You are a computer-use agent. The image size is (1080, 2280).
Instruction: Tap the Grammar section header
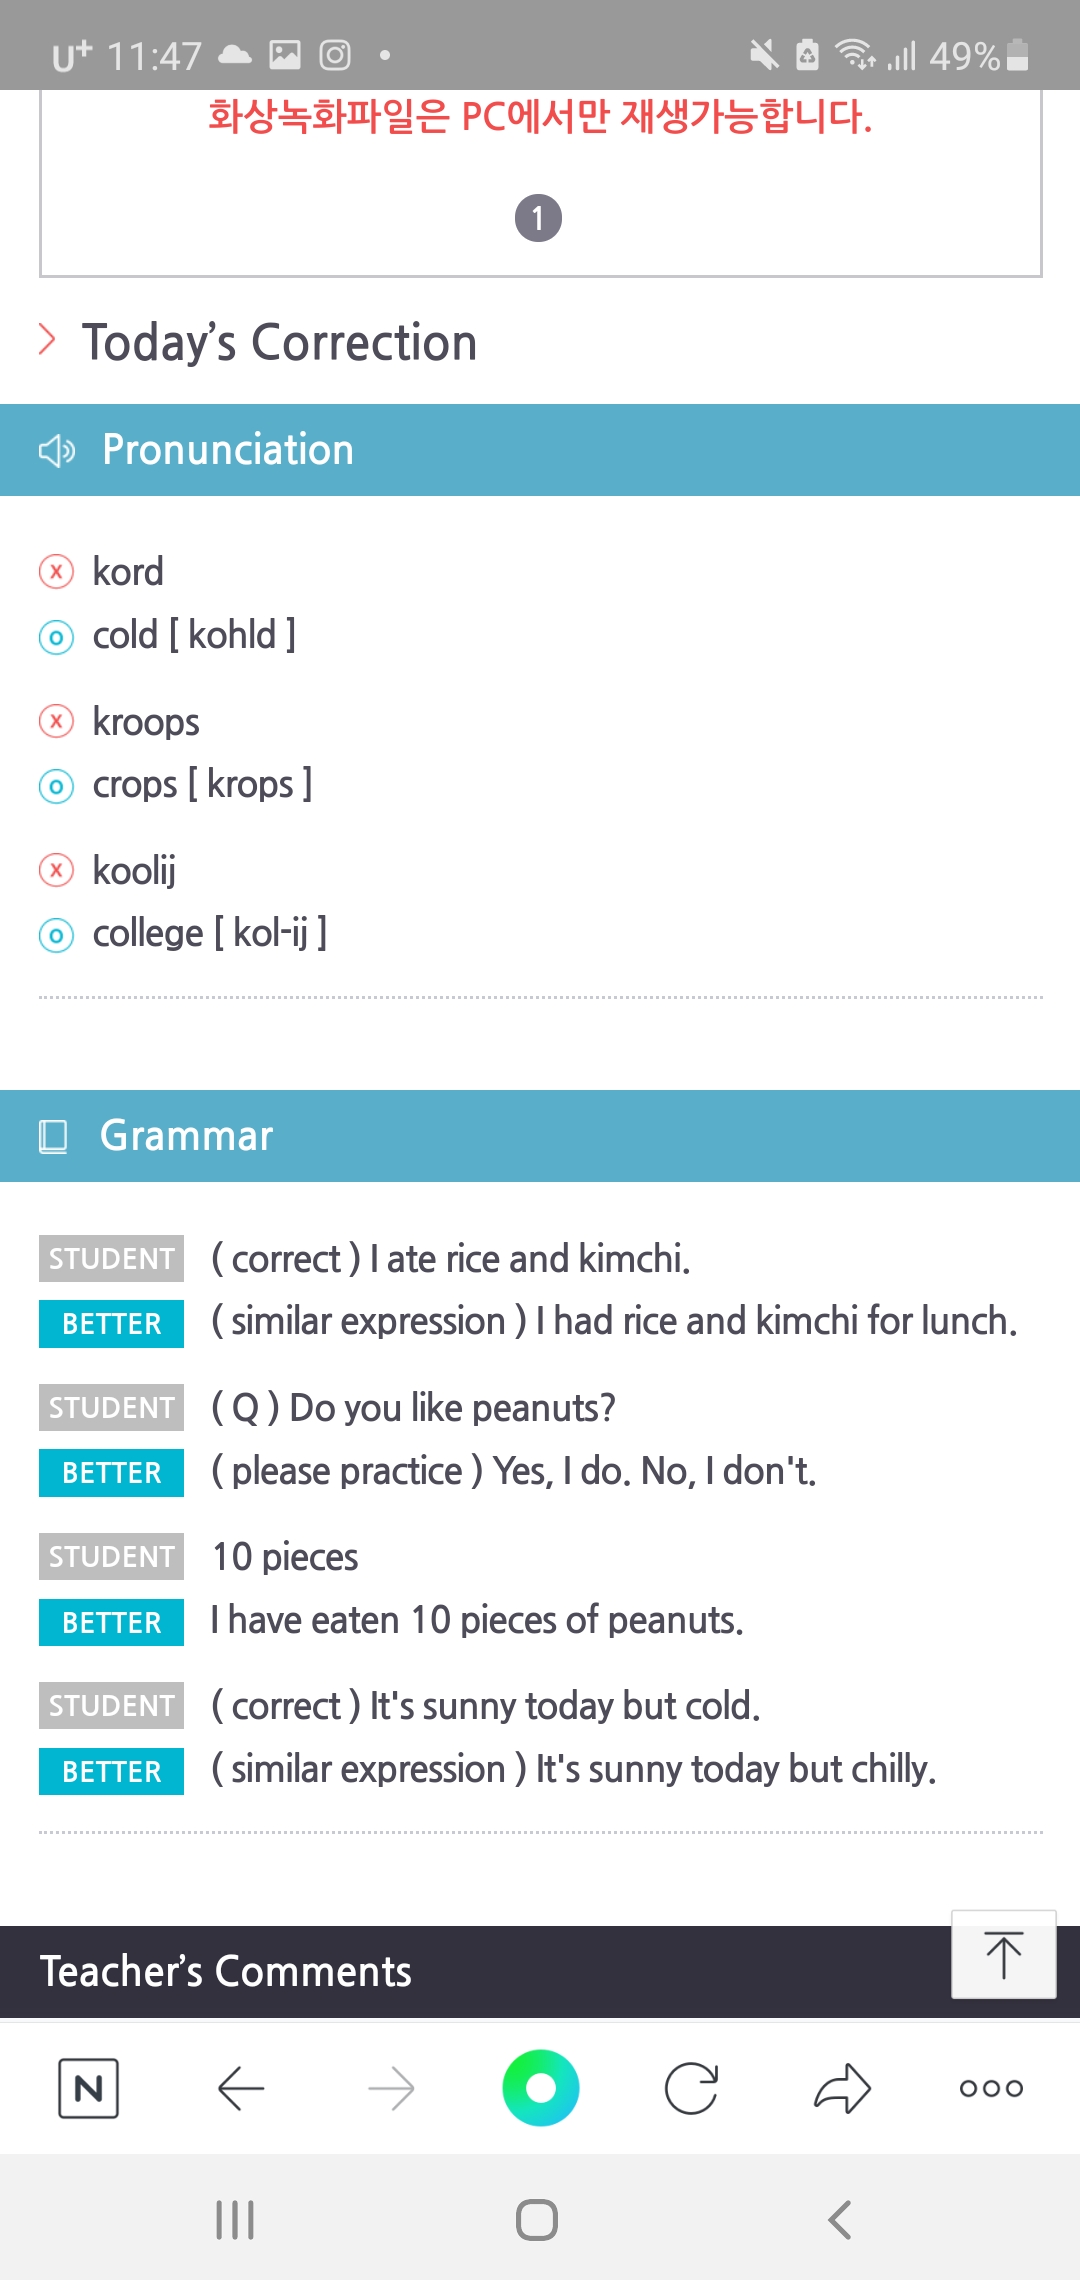540,1136
